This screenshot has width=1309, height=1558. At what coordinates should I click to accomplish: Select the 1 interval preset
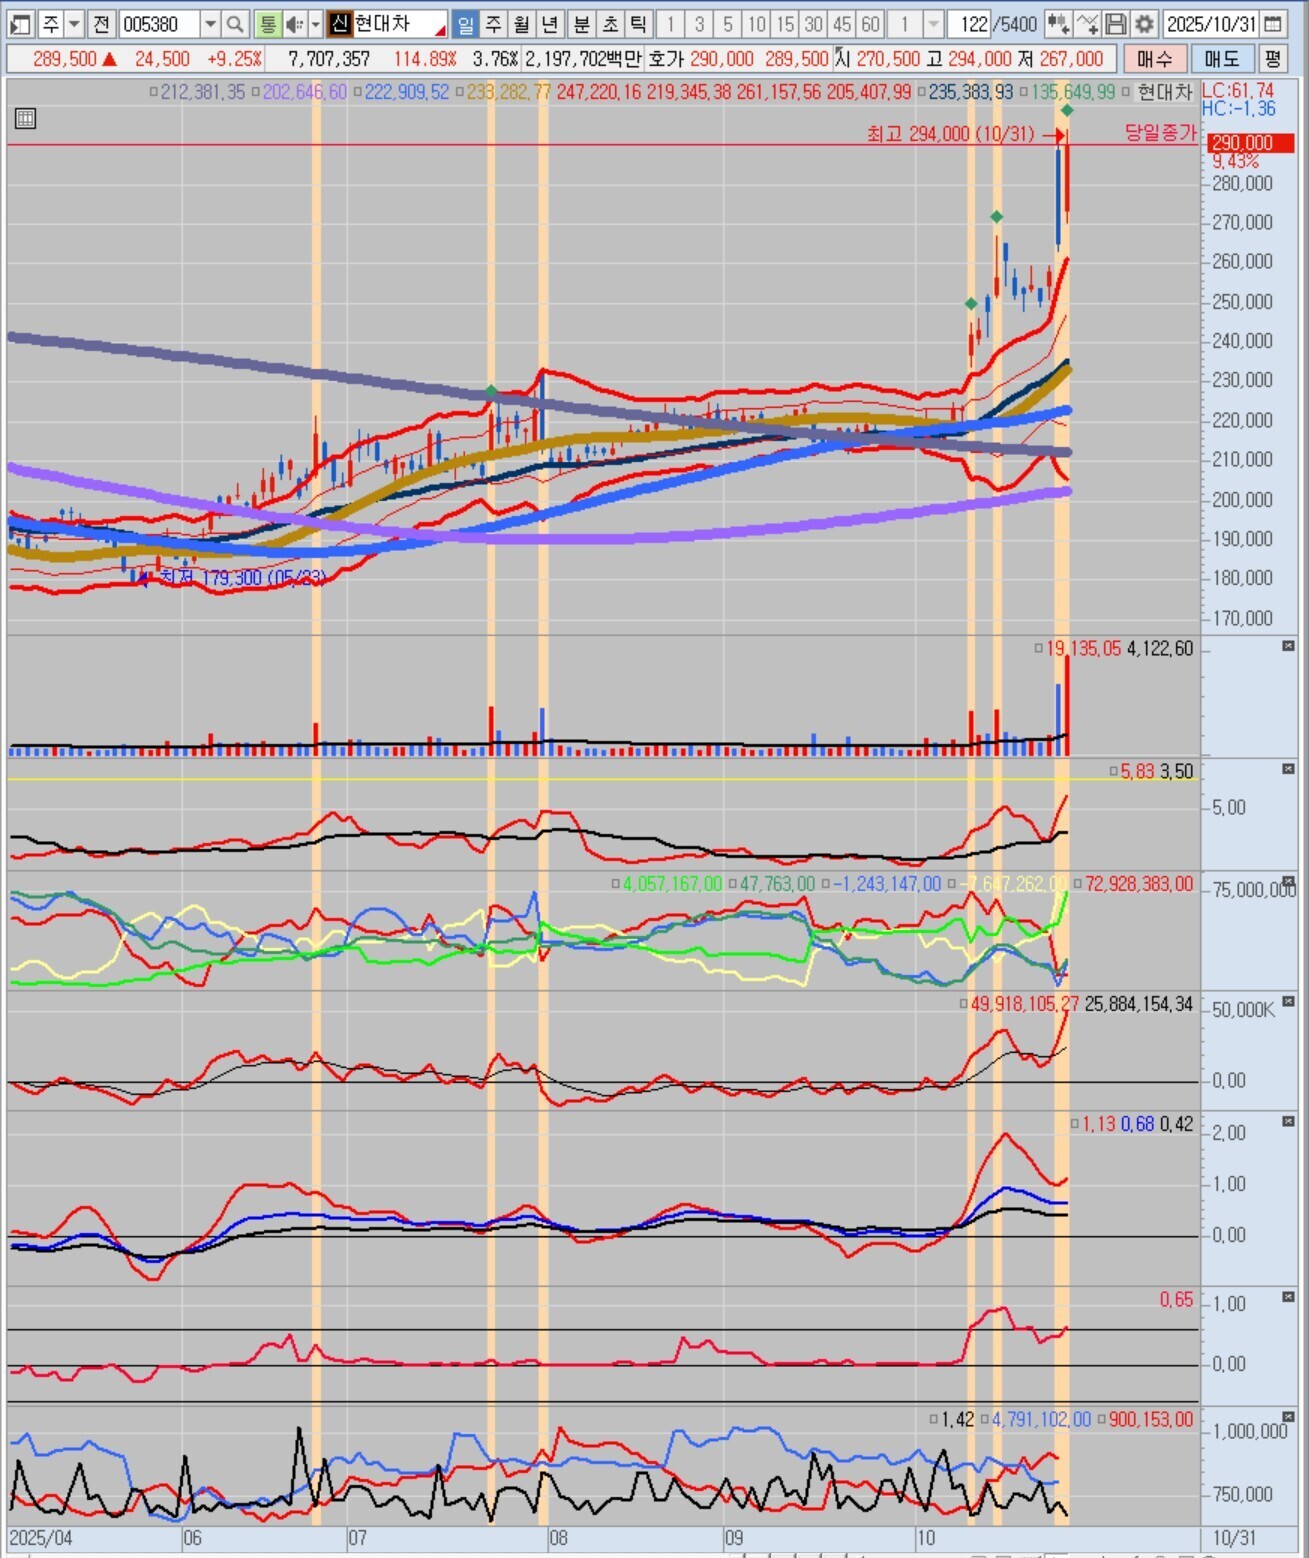[670, 24]
